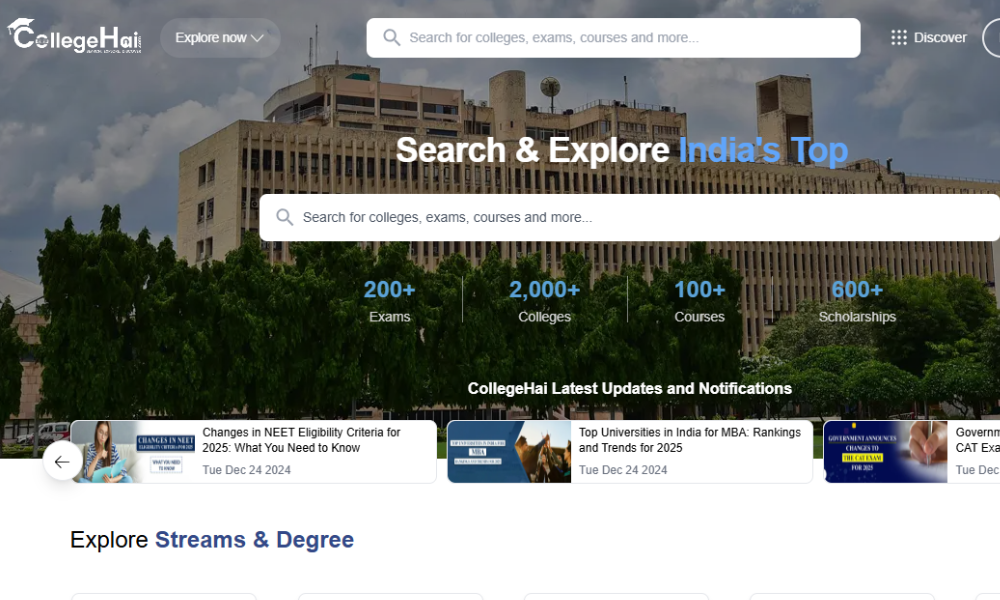Screen dimensions: 1000x600
Task: Click the CollegeHai logo
Action: point(75,36)
